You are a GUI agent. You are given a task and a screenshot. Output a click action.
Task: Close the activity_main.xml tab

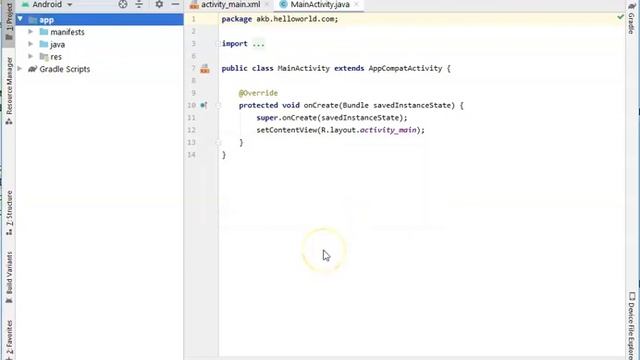tap(267, 4)
